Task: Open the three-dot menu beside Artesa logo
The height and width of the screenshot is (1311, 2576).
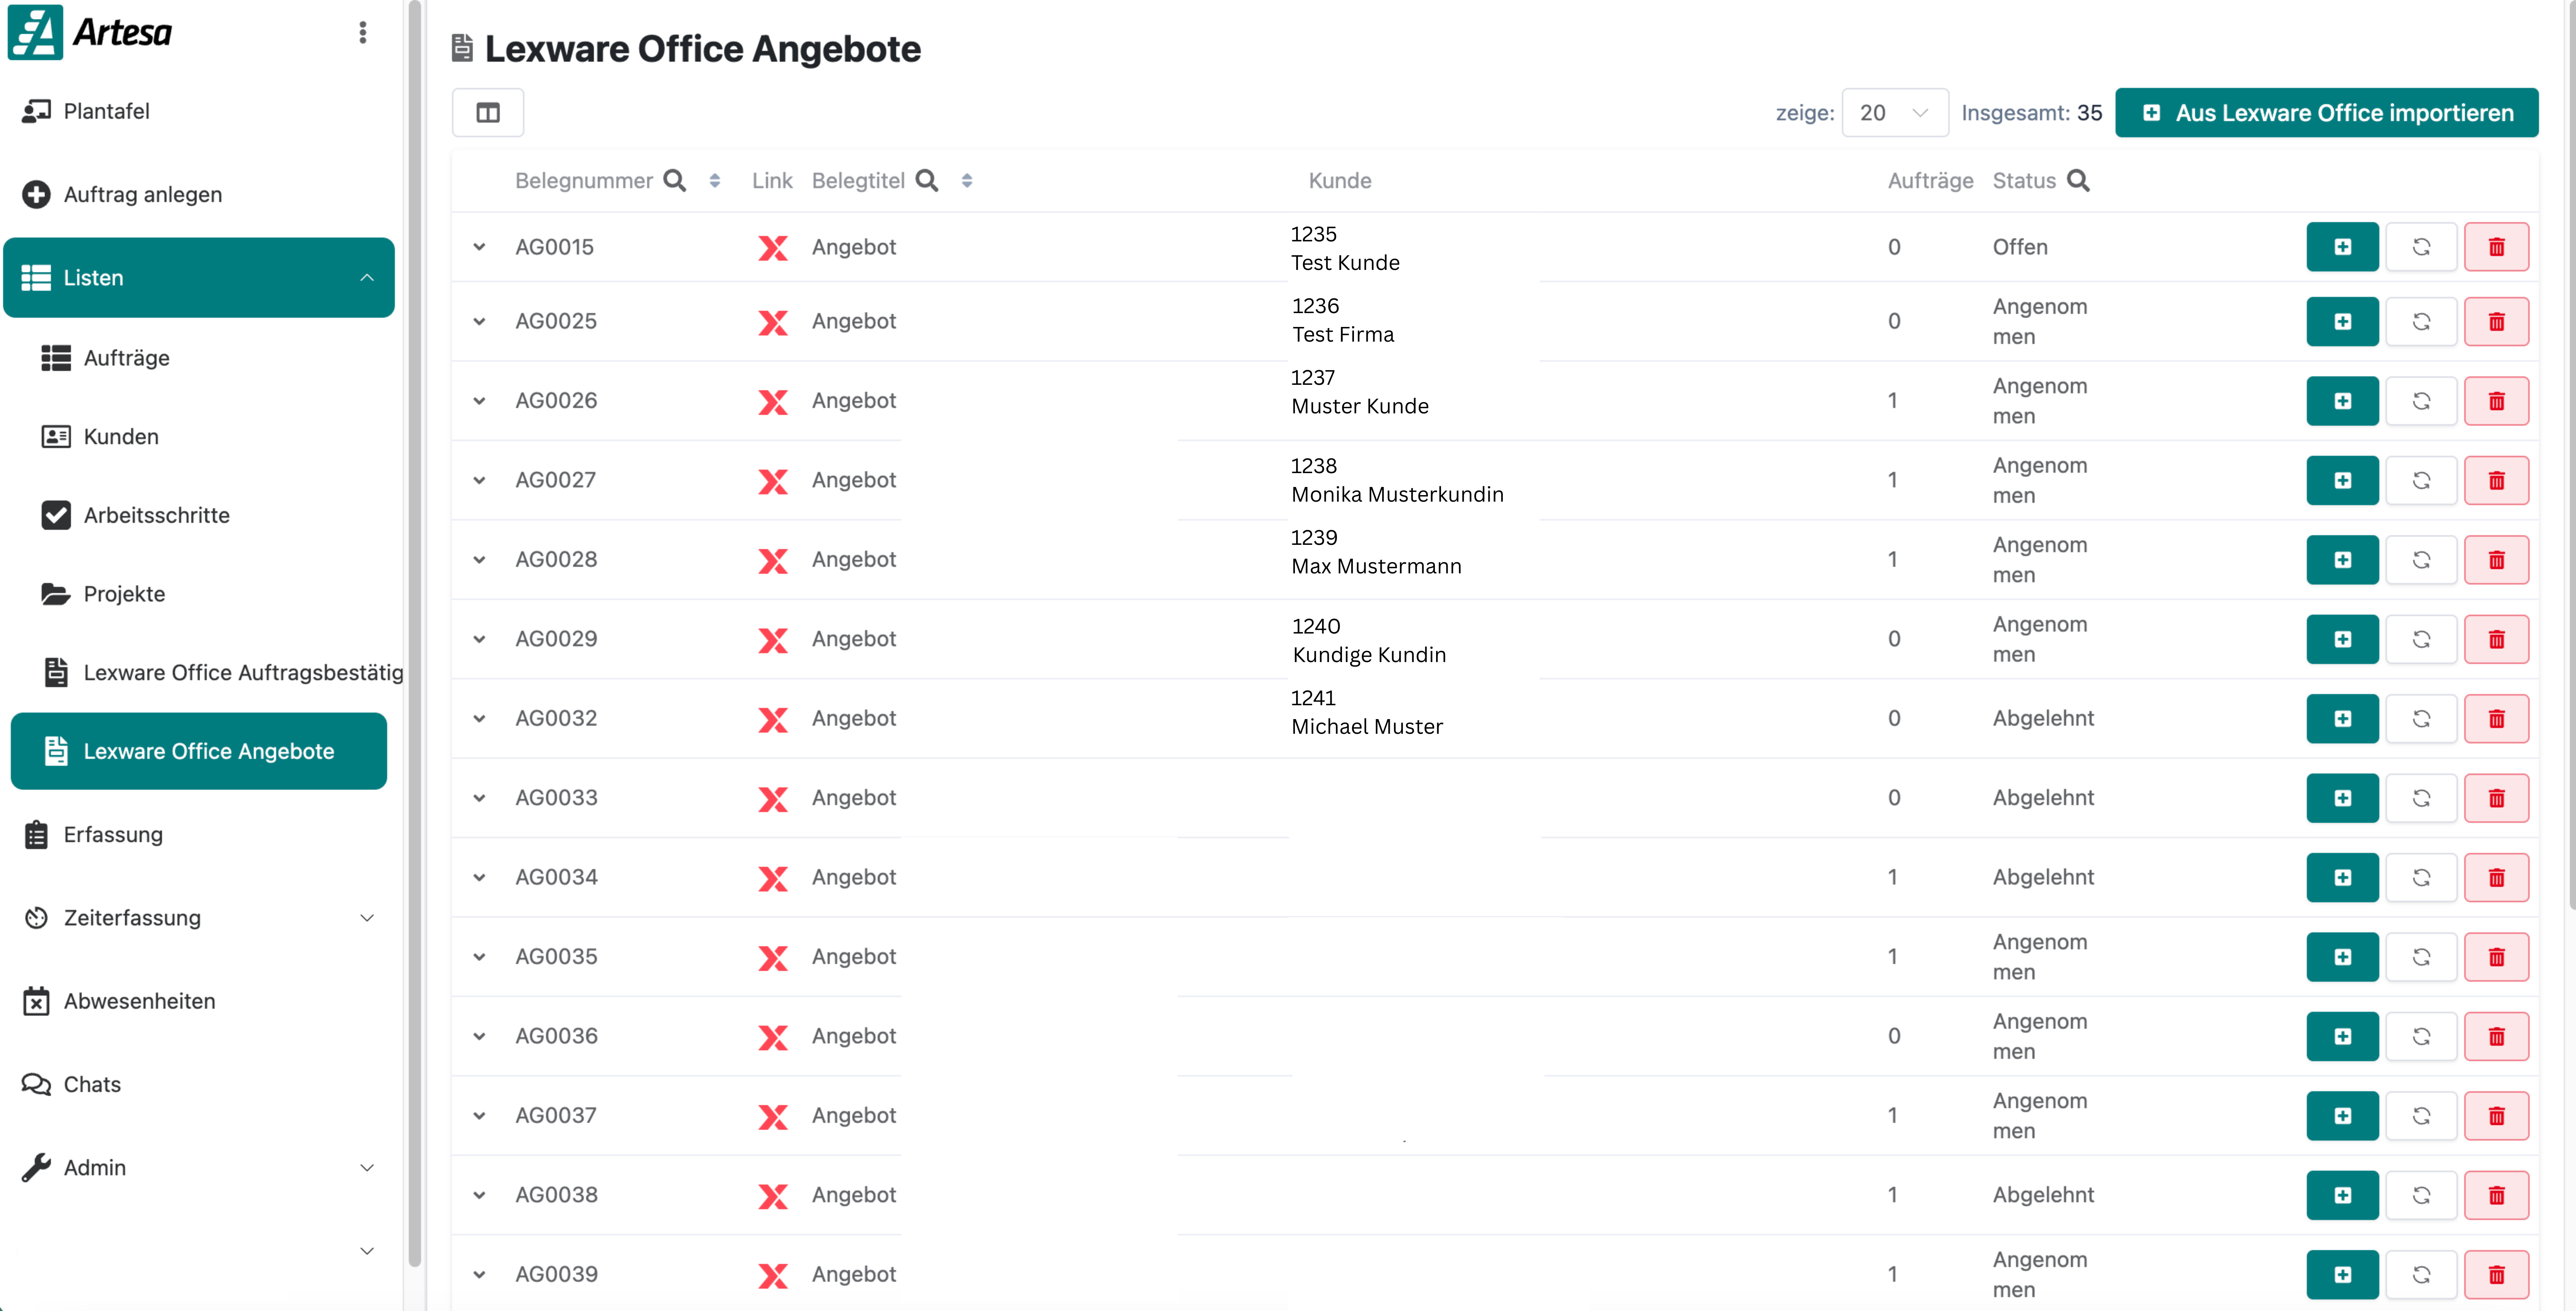Action: point(363,33)
